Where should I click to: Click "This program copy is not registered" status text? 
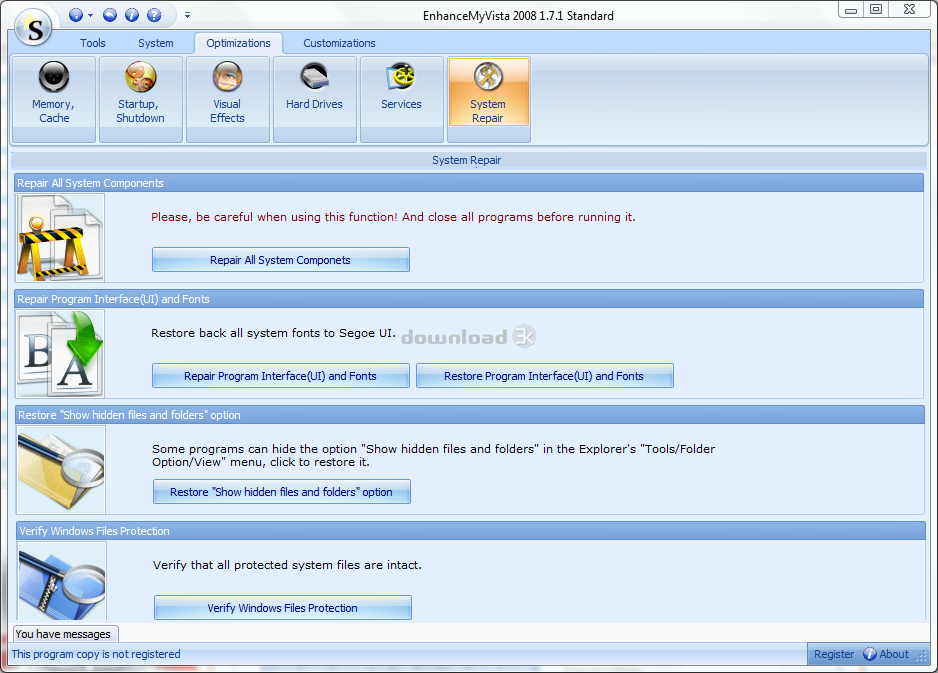click(x=96, y=654)
